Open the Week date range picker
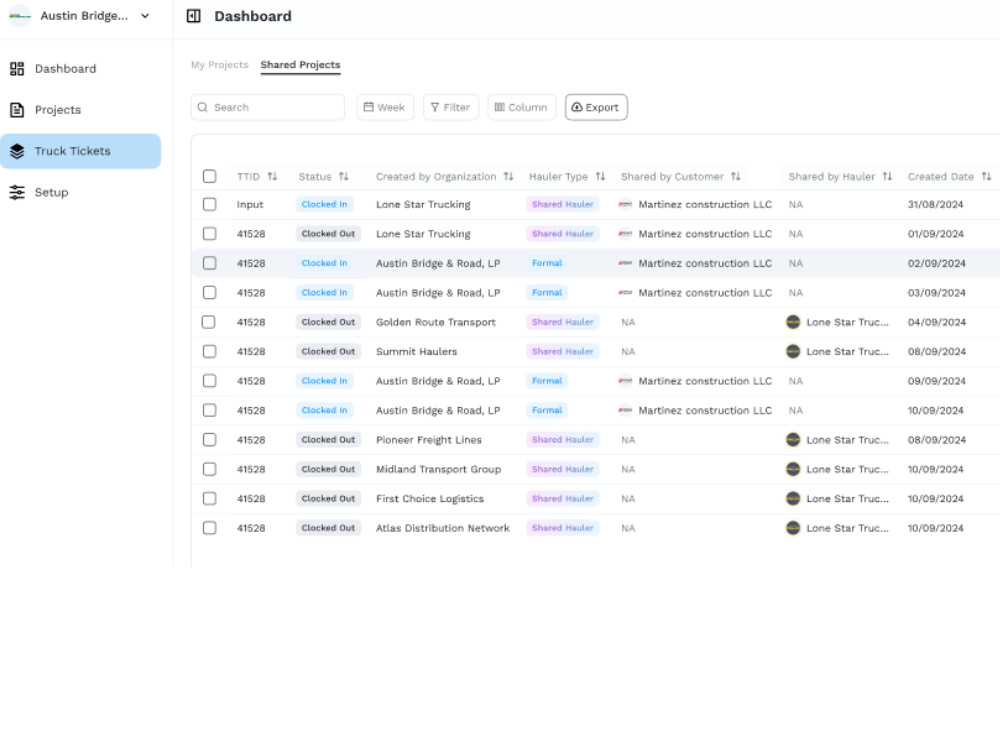 click(x=385, y=107)
